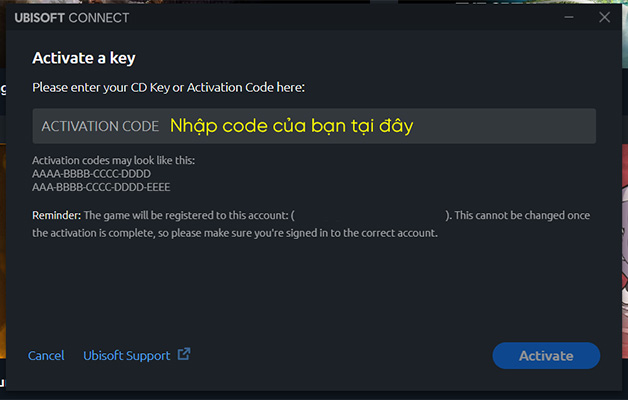
Task: Open the Ubisoft Support link
Action: pos(127,356)
